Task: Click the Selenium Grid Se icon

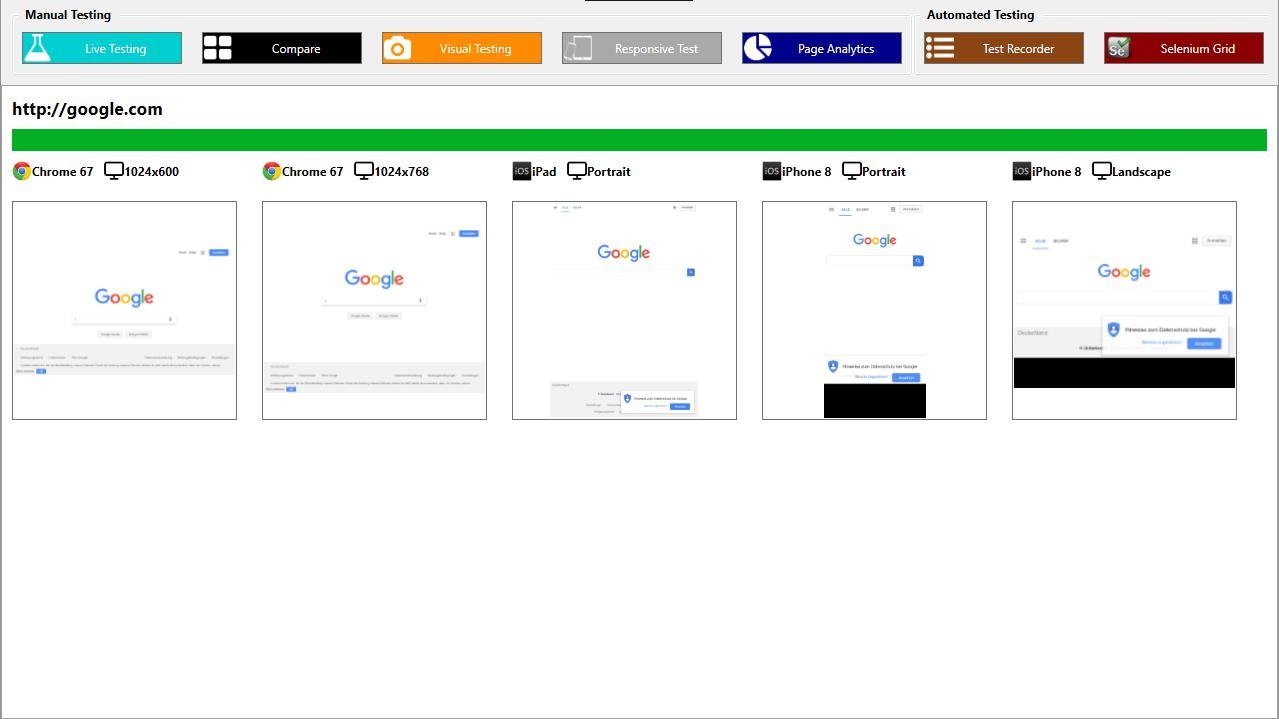Action: (x=1118, y=48)
